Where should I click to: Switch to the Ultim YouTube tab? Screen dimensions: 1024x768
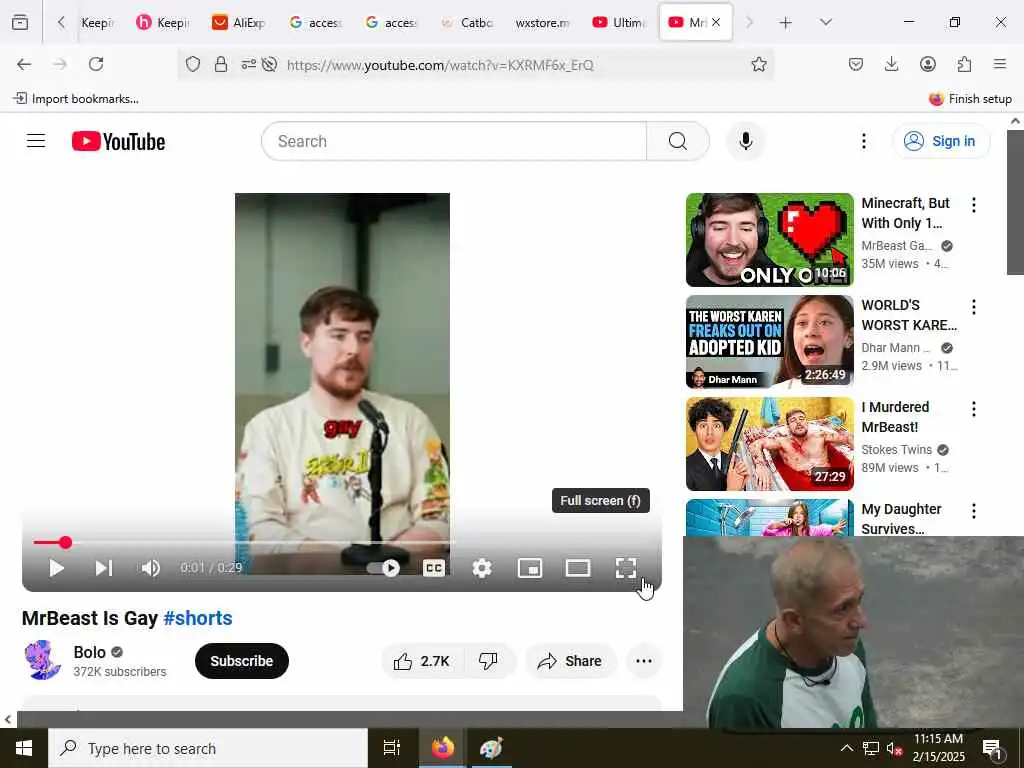620,22
